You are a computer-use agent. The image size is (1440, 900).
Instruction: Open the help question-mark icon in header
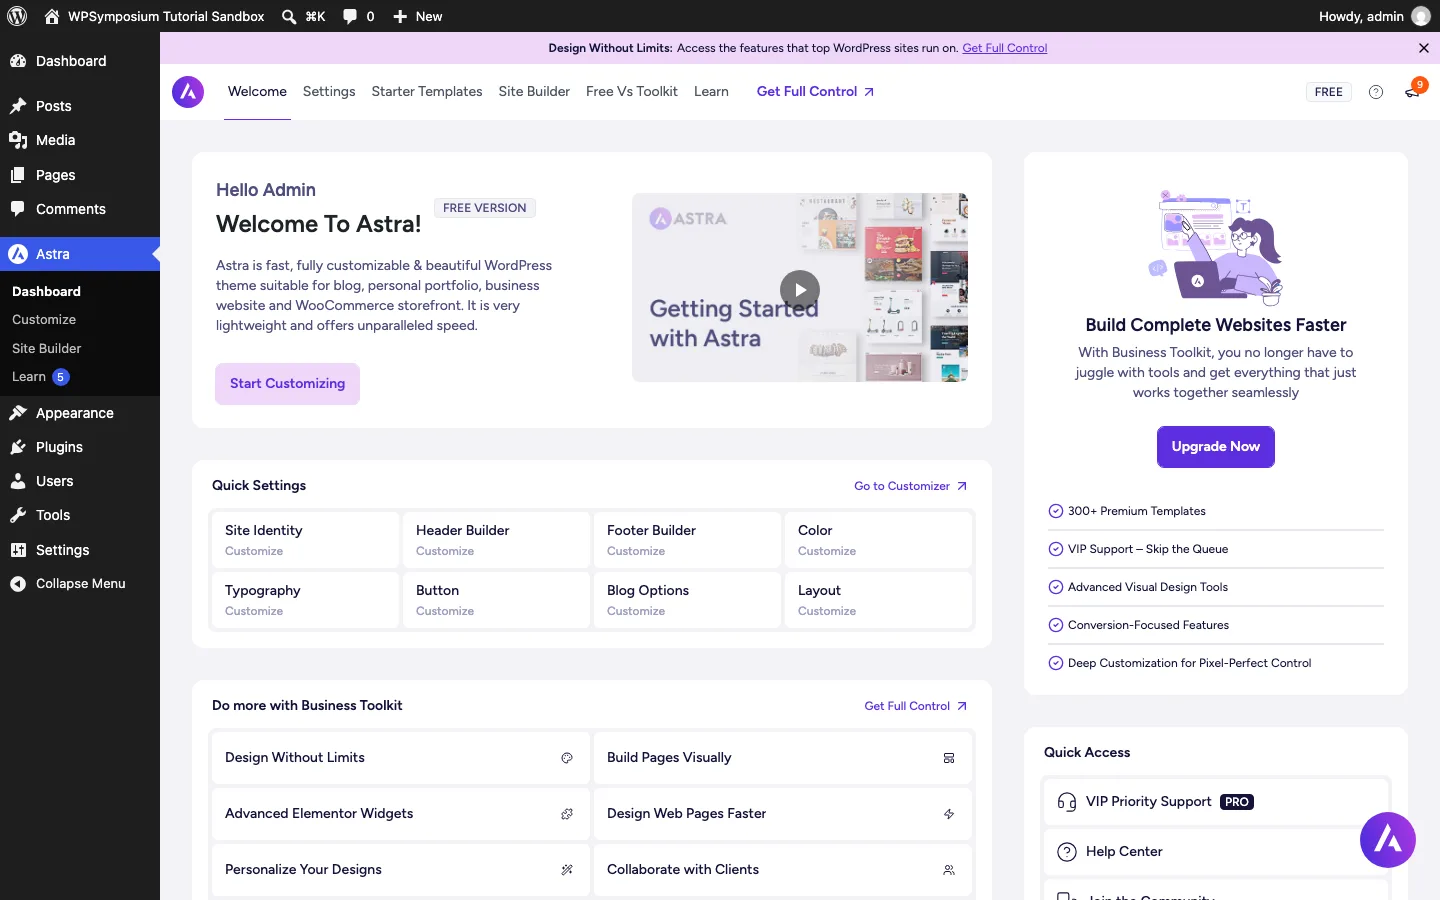tap(1376, 92)
